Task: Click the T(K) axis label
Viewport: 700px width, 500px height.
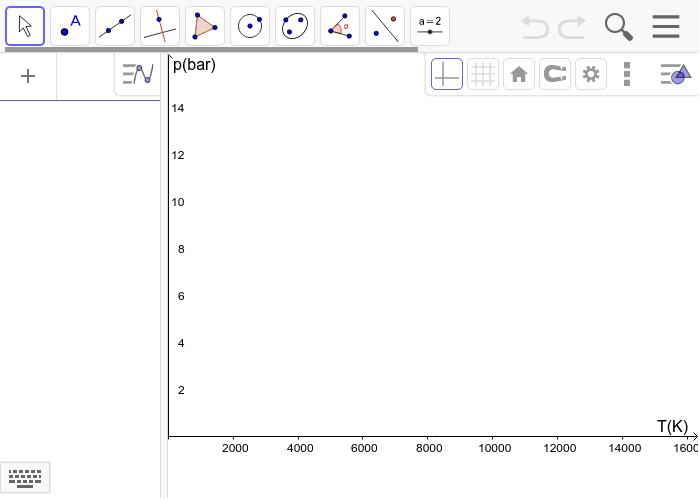Action: tap(672, 426)
